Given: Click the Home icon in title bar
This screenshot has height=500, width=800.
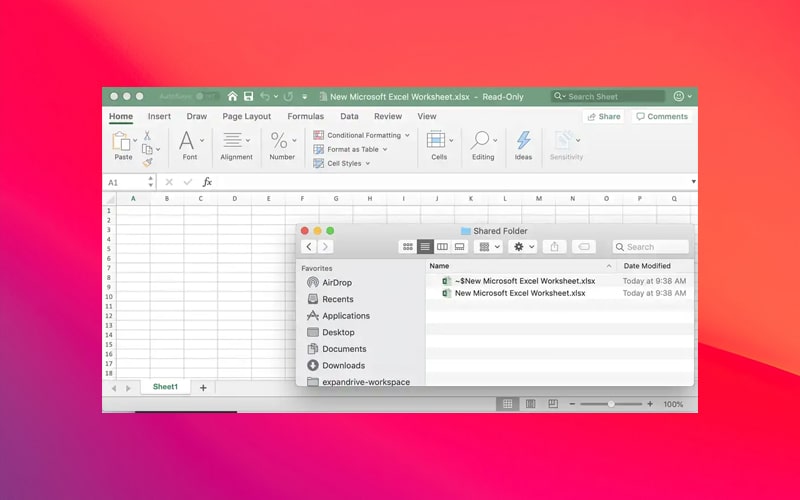Looking at the screenshot, I should pyautogui.click(x=232, y=97).
